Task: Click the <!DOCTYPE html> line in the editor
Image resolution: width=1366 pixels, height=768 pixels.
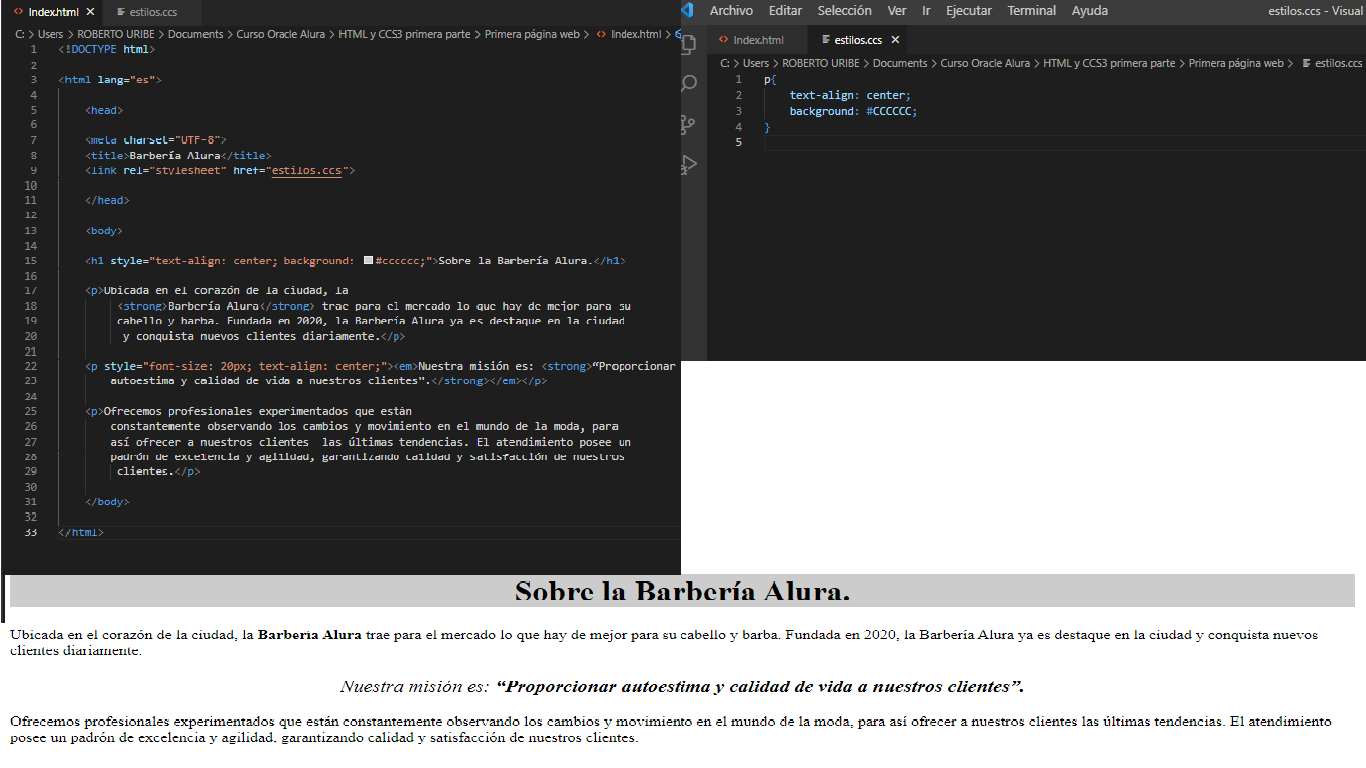Action: (x=107, y=49)
